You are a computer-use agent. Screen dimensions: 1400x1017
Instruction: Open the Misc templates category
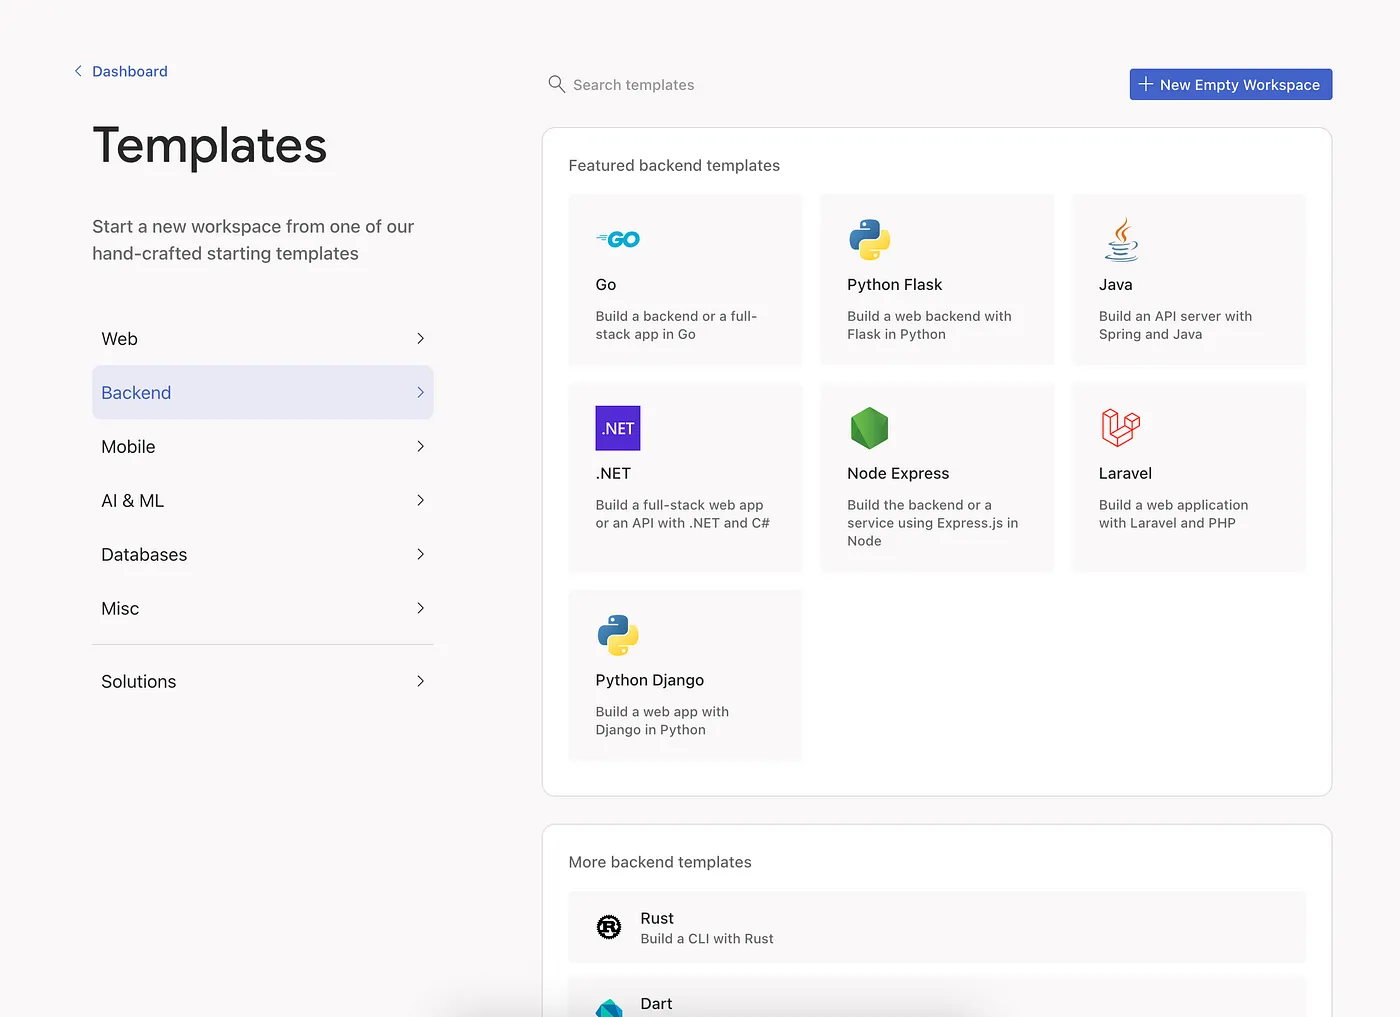pyautogui.click(x=262, y=608)
